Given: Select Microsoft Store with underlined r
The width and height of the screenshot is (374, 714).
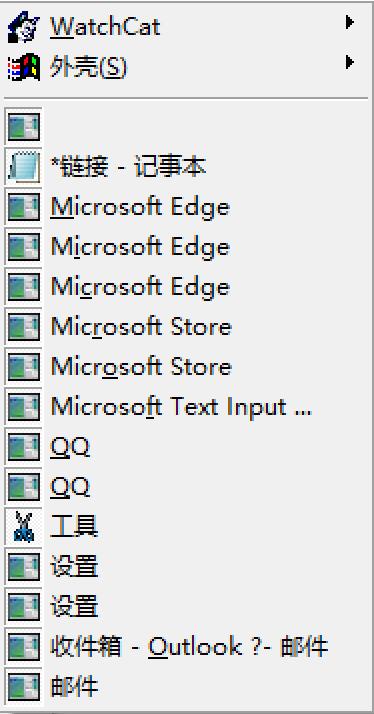Looking at the screenshot, I should (187, 327).
